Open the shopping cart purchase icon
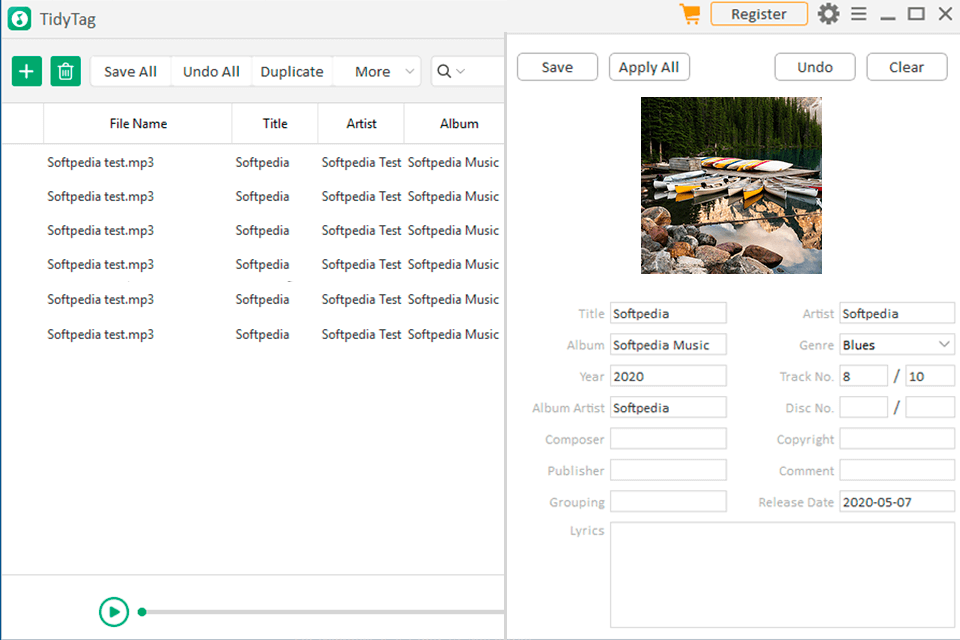The height and width of the screenshot is (640, 960). [x=689, y=14]
